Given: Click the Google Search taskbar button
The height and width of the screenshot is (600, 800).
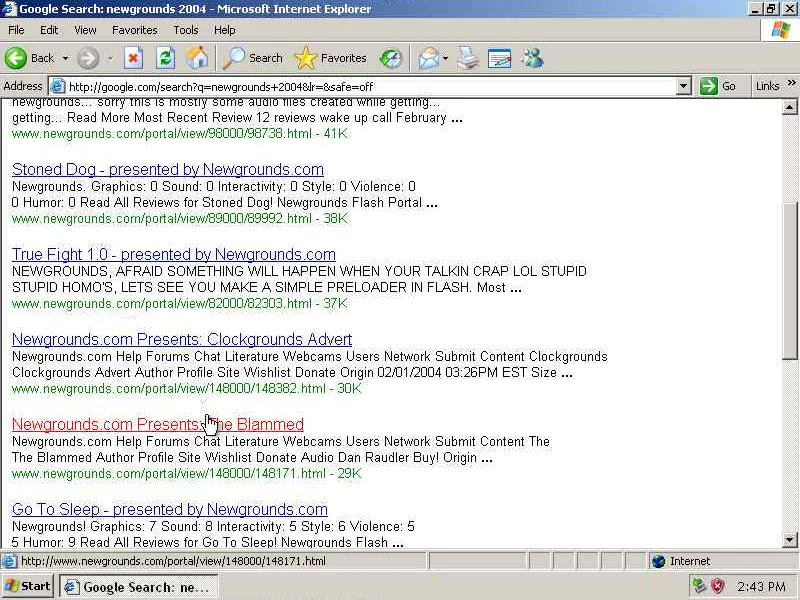Looking at the screenshot, I should coord(139,587).
